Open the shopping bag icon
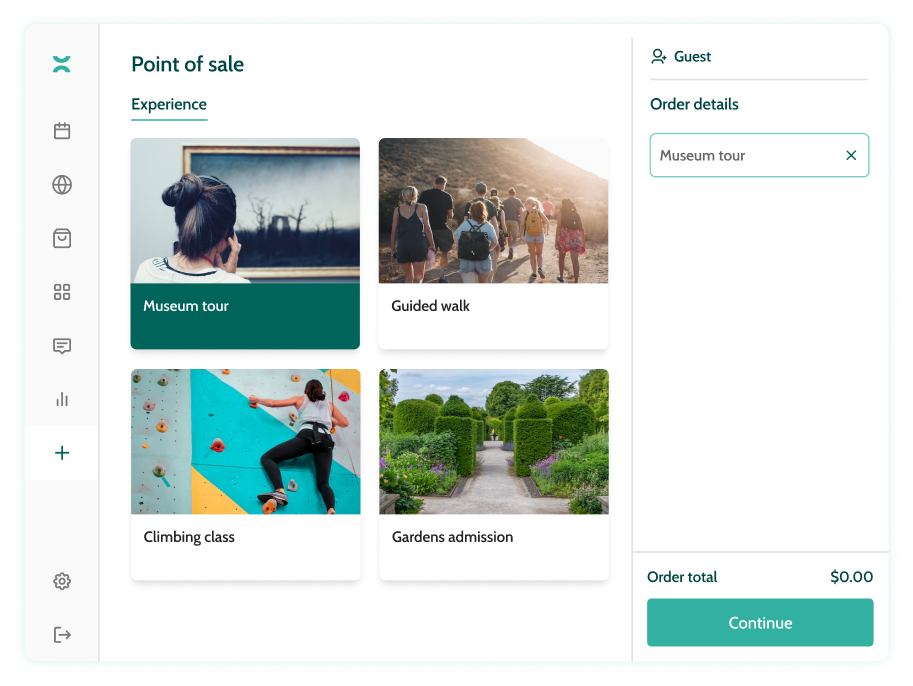 62,238
